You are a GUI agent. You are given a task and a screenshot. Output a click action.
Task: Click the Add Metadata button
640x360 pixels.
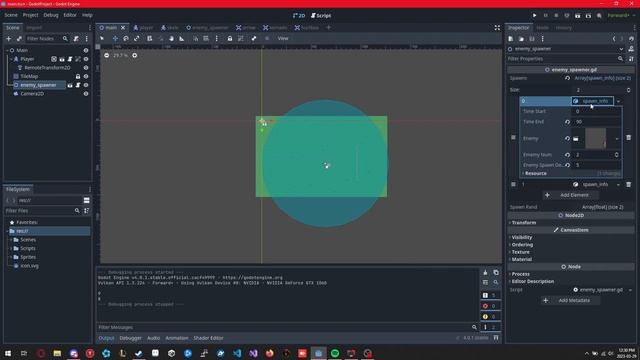pyautogui.click(x=571, y=300)
